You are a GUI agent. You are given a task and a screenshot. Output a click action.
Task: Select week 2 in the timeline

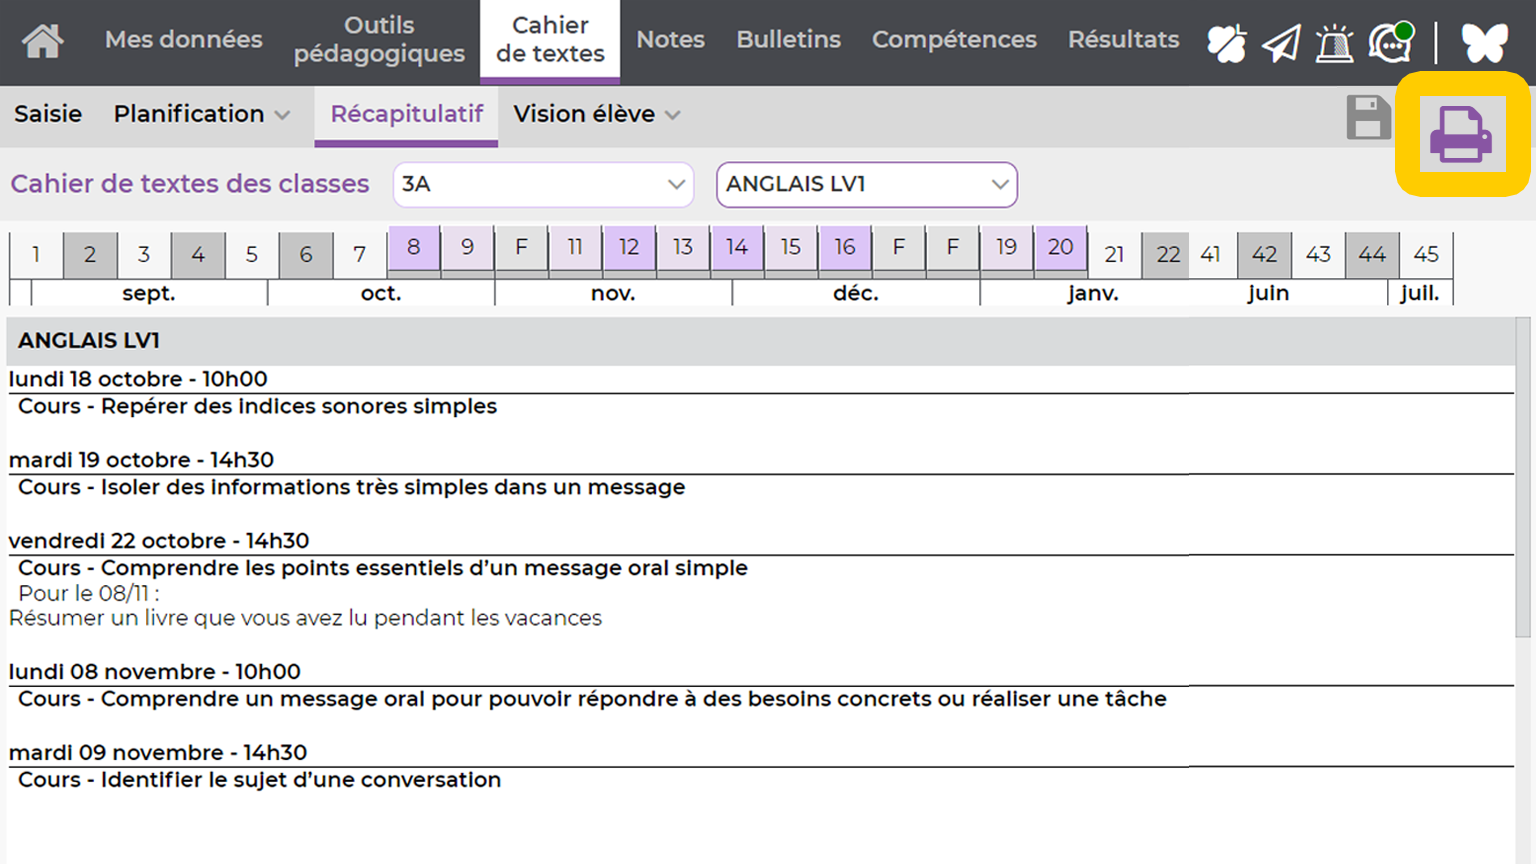[x=90, y=255]
